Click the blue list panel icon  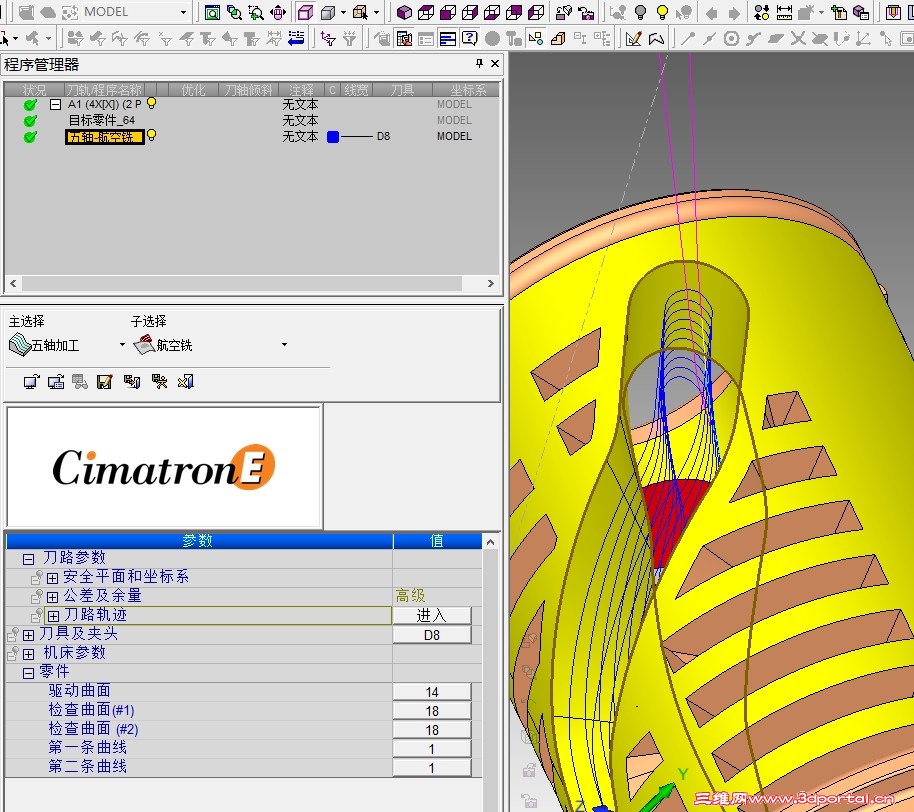coord(448,38)
